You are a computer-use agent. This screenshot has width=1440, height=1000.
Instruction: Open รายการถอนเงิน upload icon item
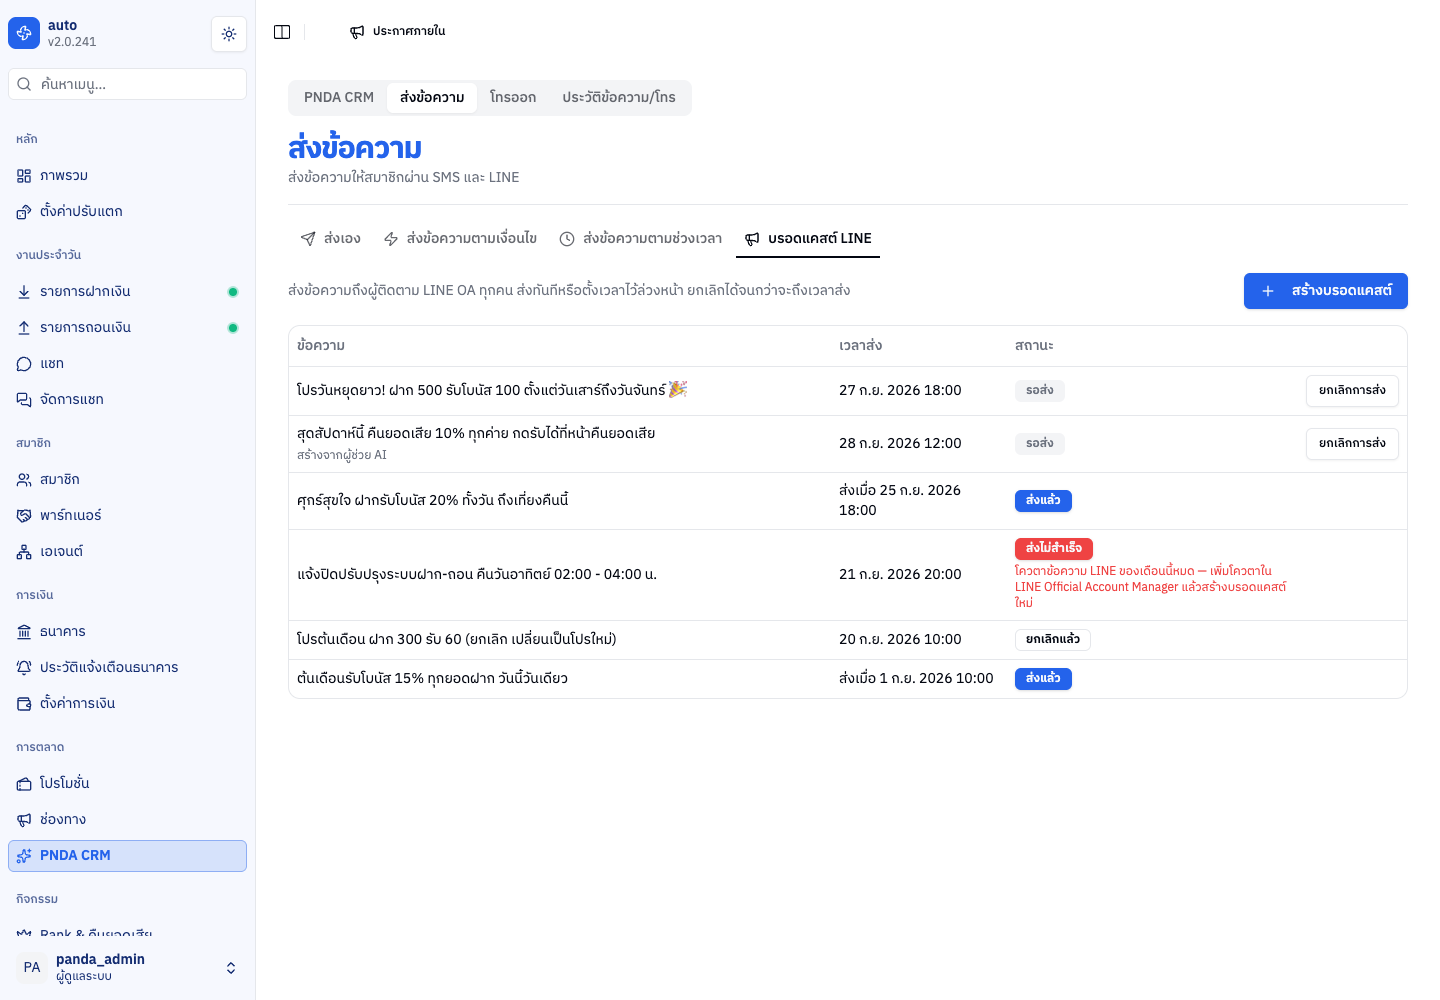[x=127, y=328]
